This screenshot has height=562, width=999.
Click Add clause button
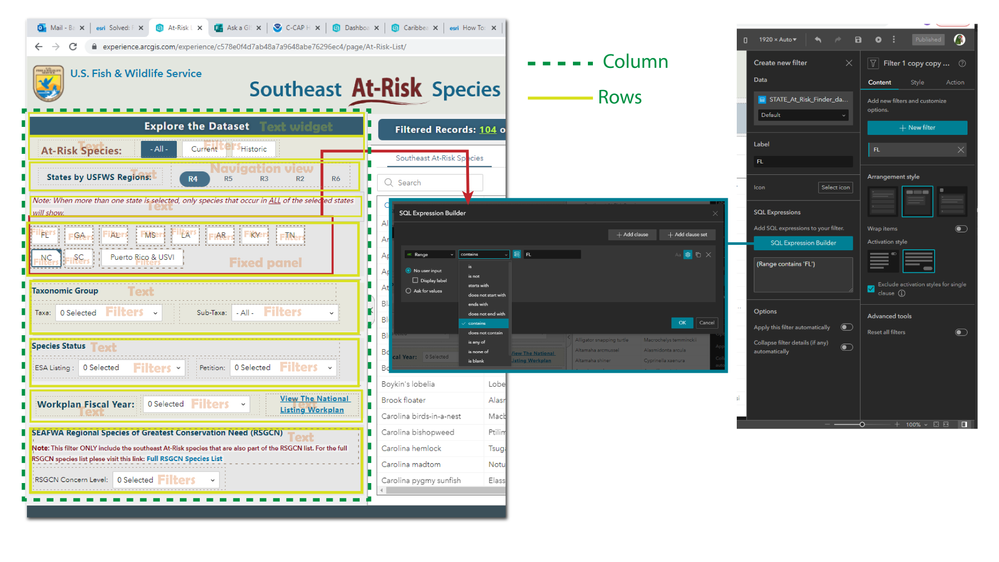click(x=632, y=234)
